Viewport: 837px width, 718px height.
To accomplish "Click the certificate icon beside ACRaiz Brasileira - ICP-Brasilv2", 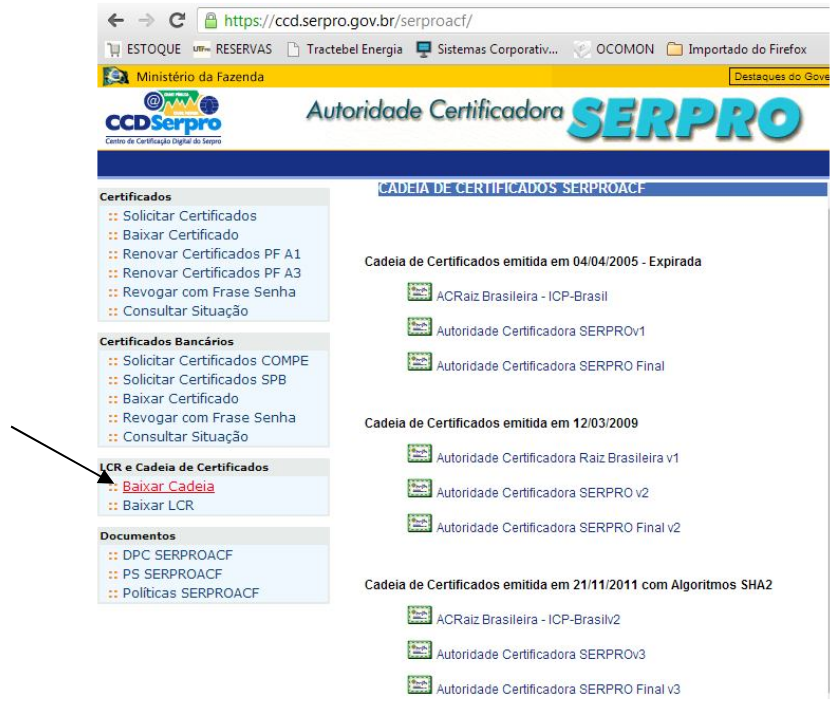I will pyautogui.click(x=420, y=615).
